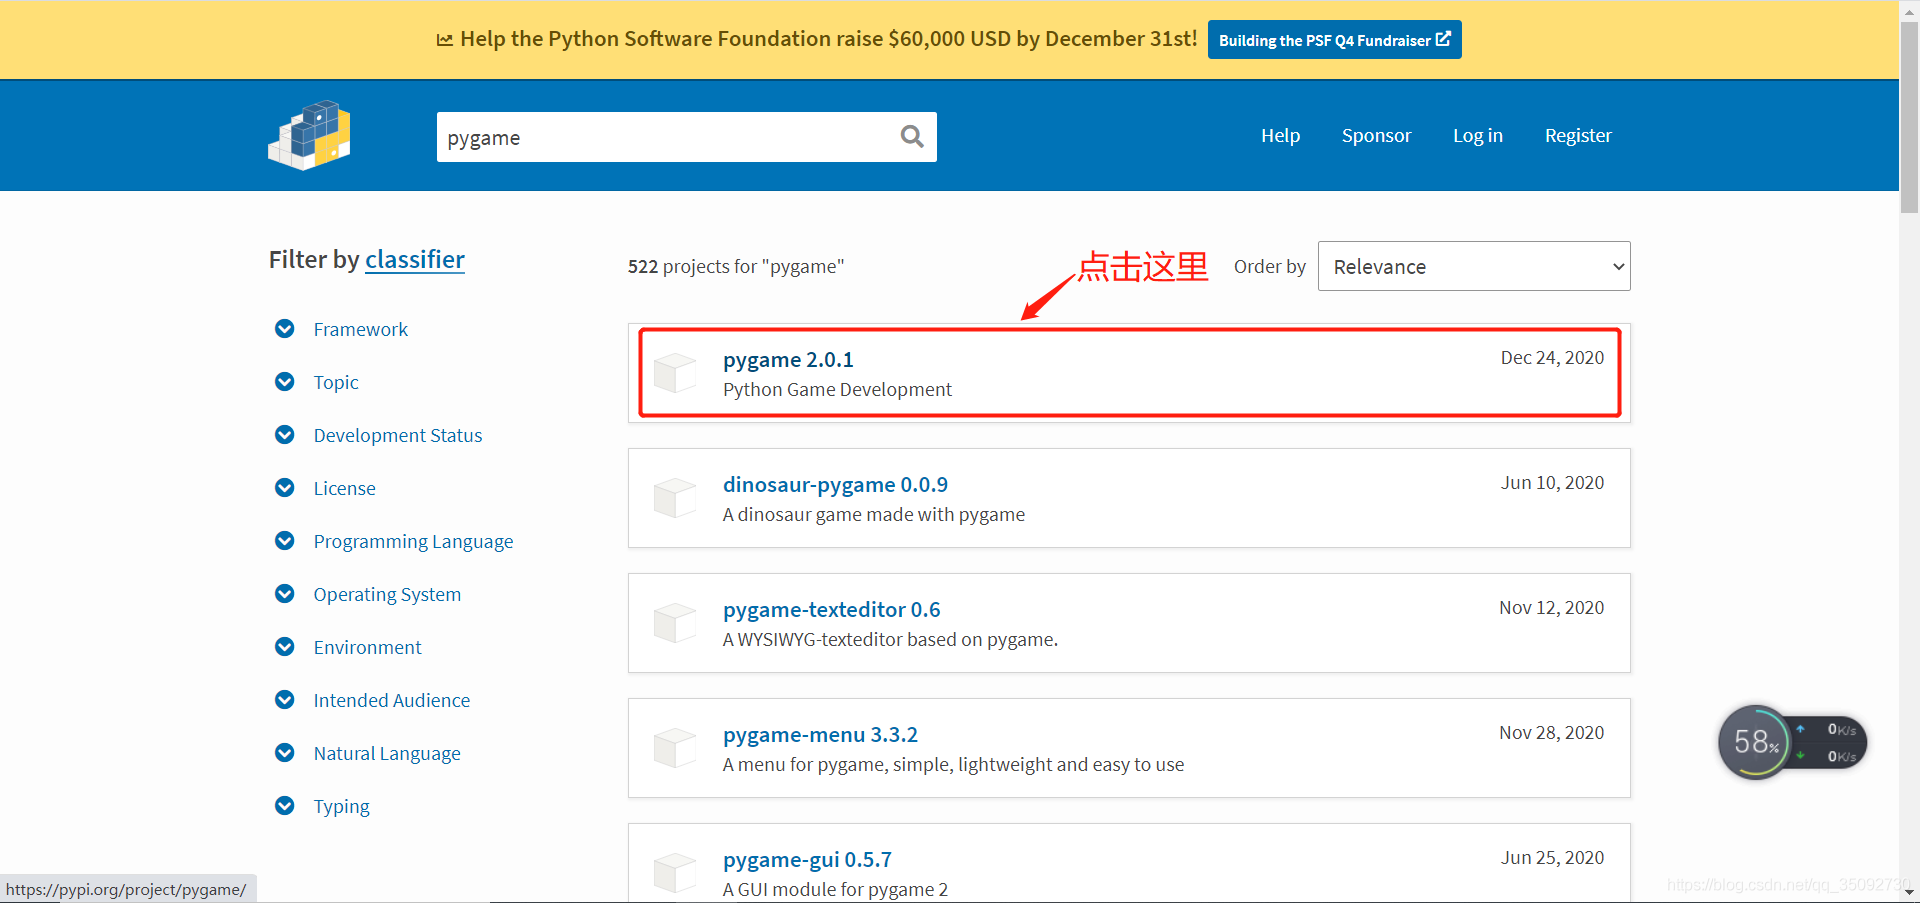Click the date Dec 24, 2020

click(x=1552, y=358)
